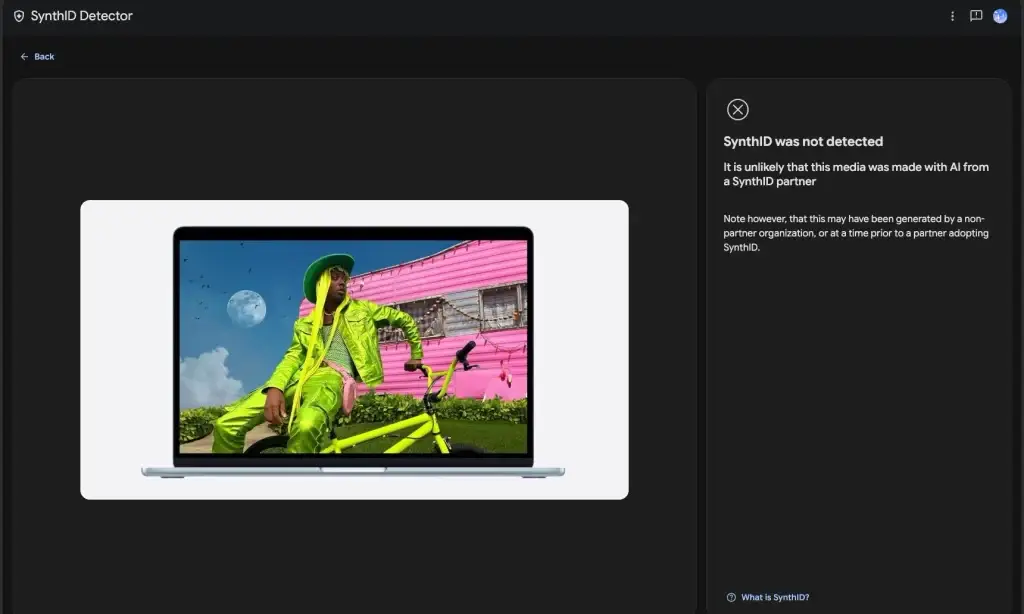Click the 'It is unlikely that this media' text
The image size is (1024, 614).
856,174
